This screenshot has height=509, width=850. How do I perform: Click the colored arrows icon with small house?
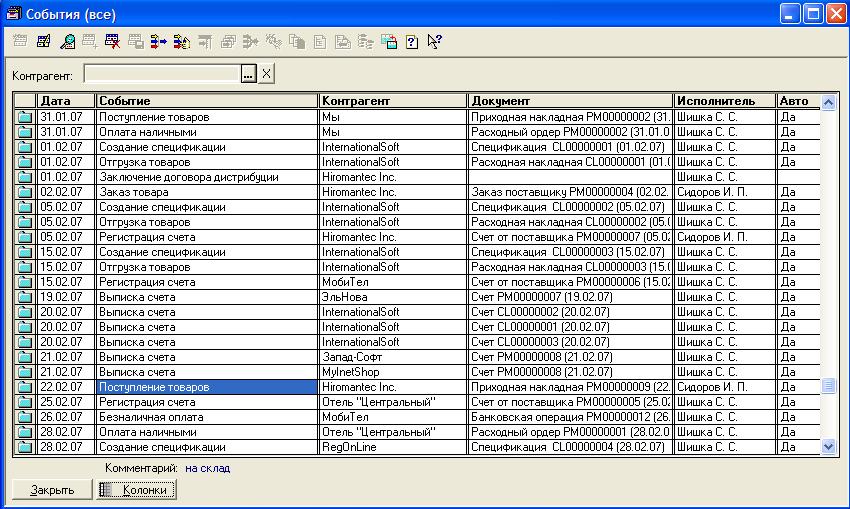pos(182,41)
